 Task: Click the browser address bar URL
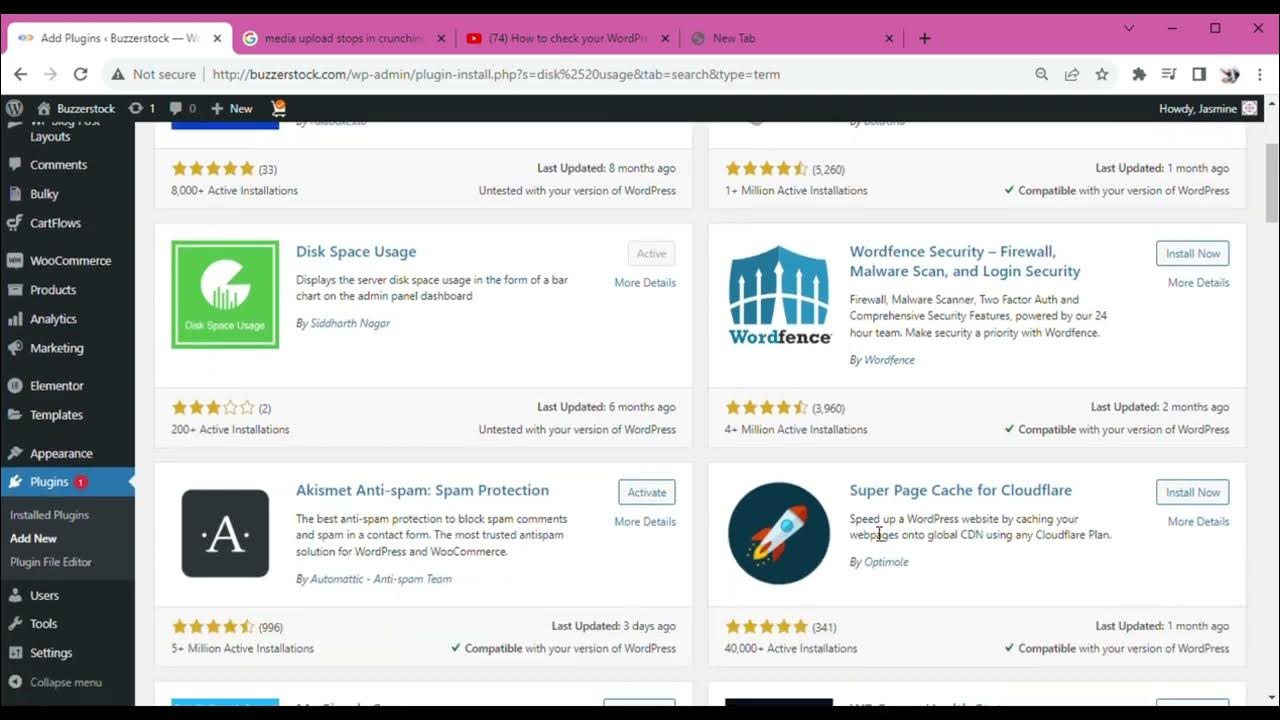point(496,74)
